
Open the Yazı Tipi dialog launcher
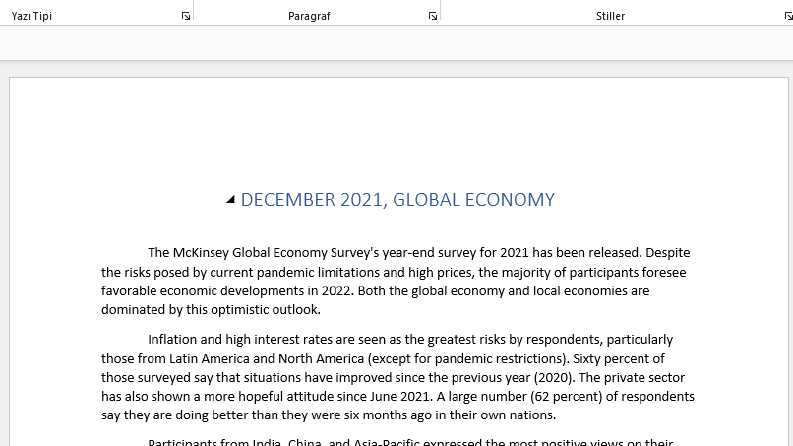point(186,16)
